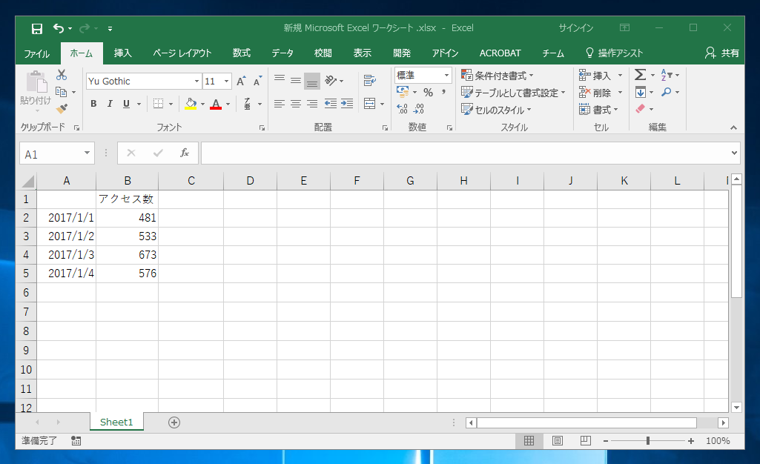760x464 pixels.
Task: Toggle bold formatting
Action: click(x=94, y=103)
